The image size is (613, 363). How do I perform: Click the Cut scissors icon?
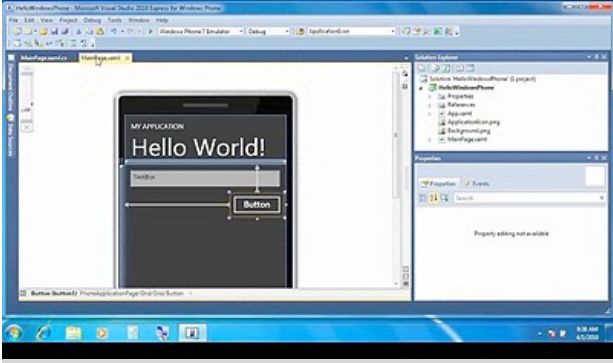(79, 31)
